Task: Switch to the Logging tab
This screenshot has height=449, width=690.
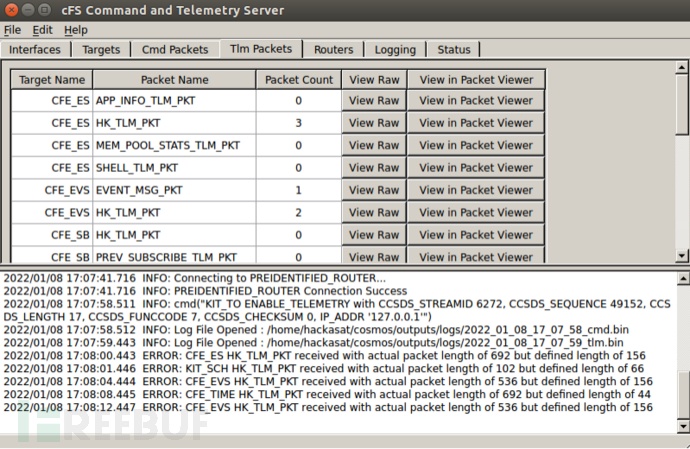Action: point(395,49)
